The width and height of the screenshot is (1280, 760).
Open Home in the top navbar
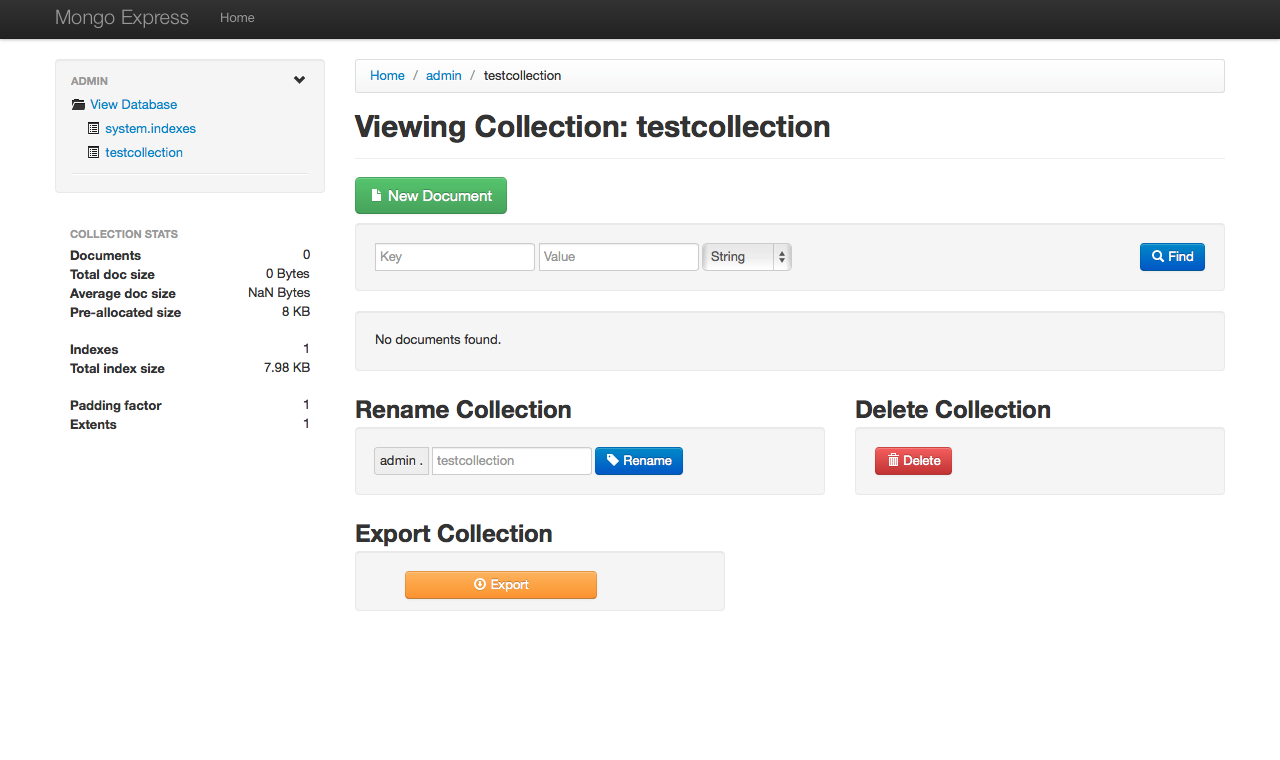237,18
